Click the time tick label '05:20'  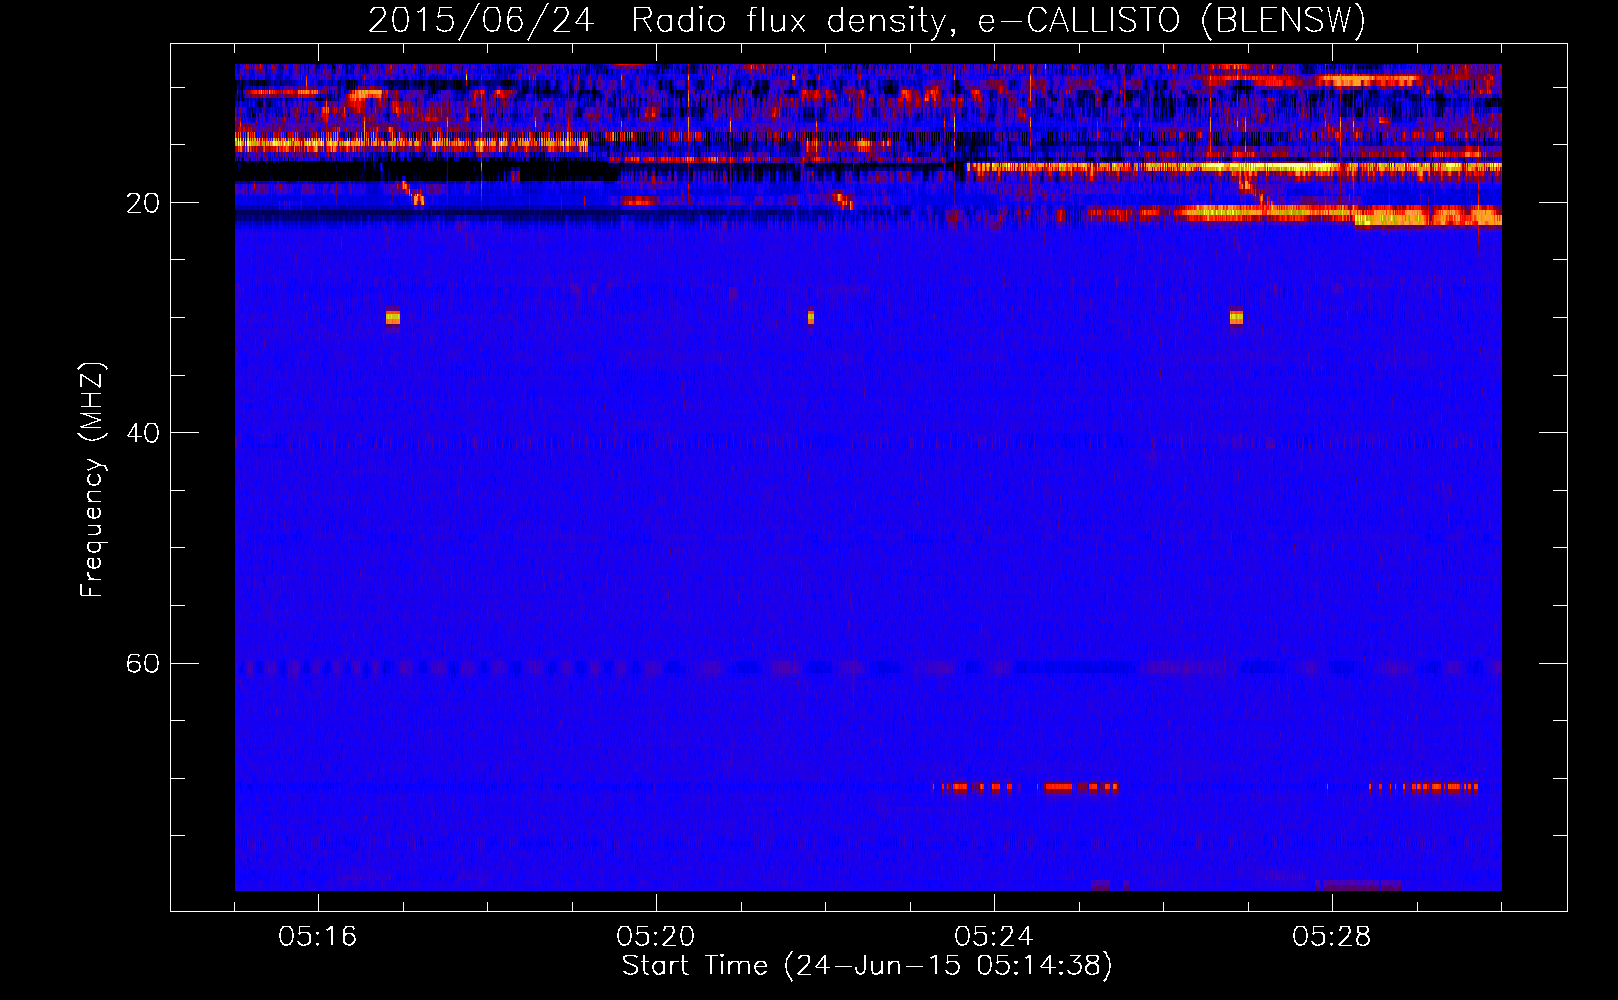pyautogui.click(x=656, y=936)
